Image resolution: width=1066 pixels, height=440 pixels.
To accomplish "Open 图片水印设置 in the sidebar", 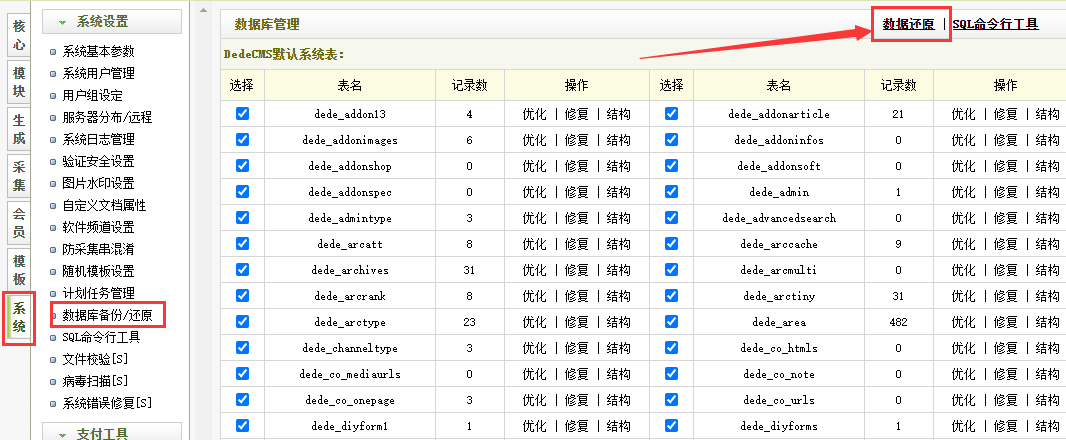I will (x=98, y=183).
